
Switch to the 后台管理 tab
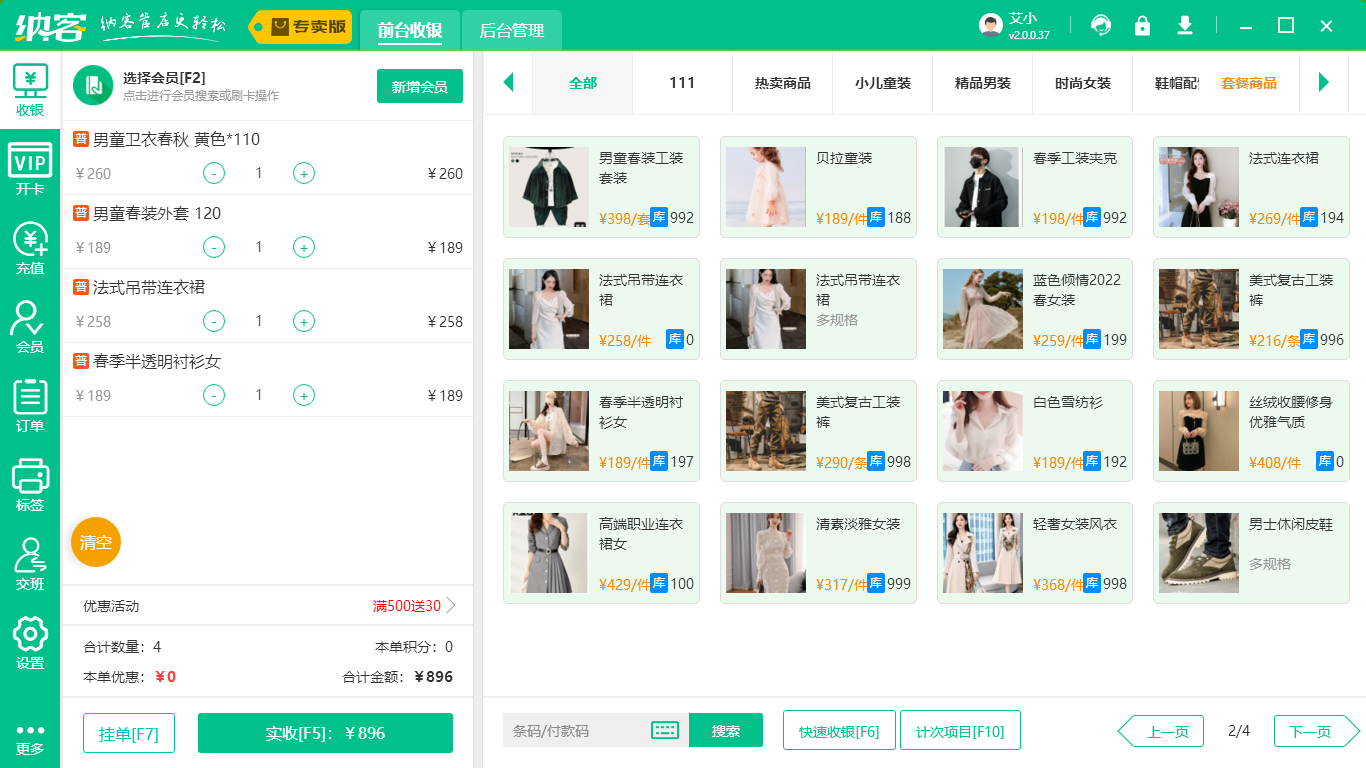[510, 31]
